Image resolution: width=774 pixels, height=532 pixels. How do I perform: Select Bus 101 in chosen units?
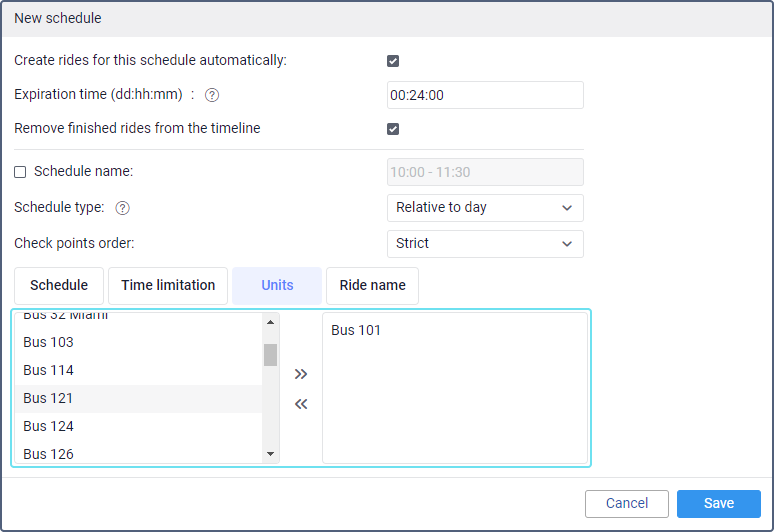click(x=356, y=330)
